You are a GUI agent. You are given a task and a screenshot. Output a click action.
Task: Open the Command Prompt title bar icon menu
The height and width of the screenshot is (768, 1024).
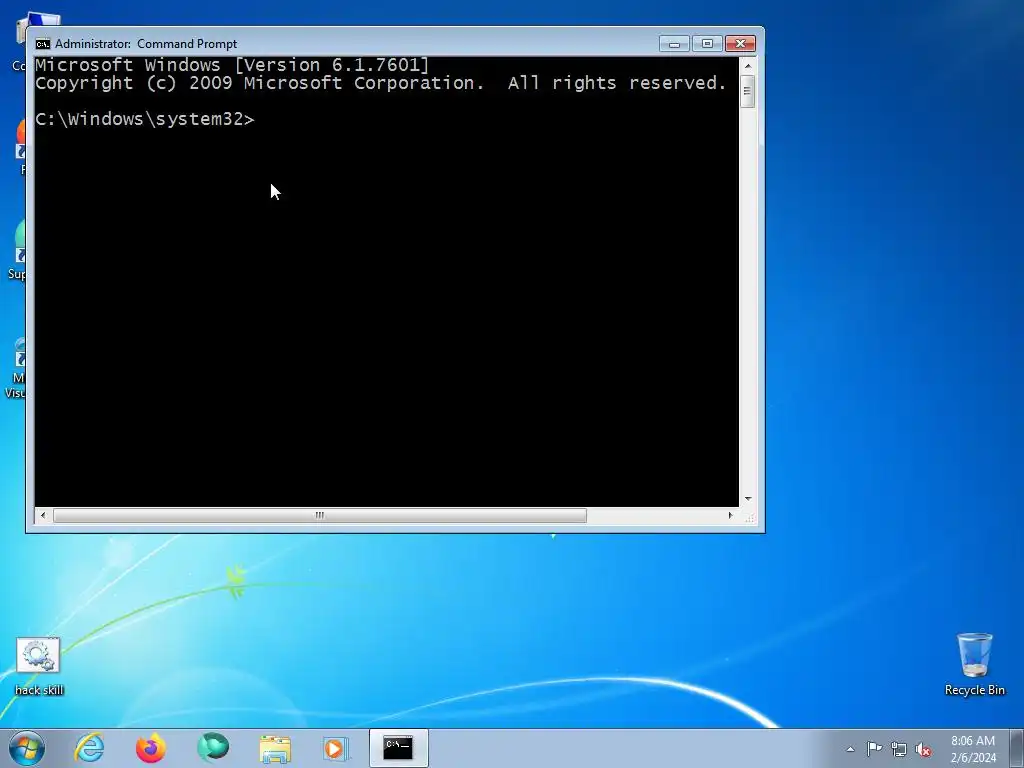click(43, 44)
